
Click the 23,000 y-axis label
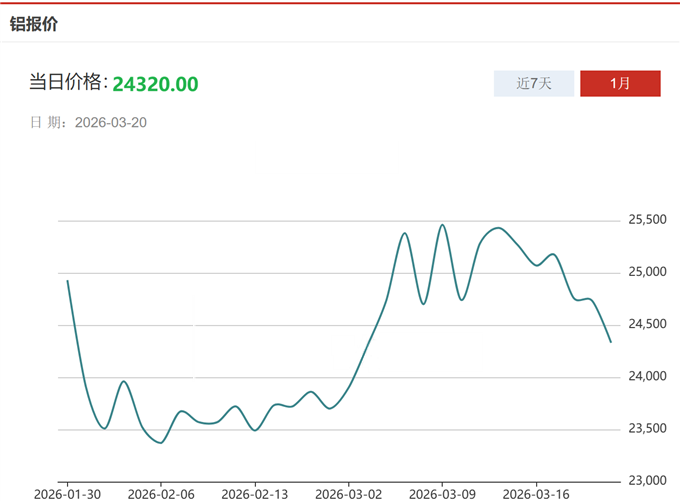tap(647, 480)
